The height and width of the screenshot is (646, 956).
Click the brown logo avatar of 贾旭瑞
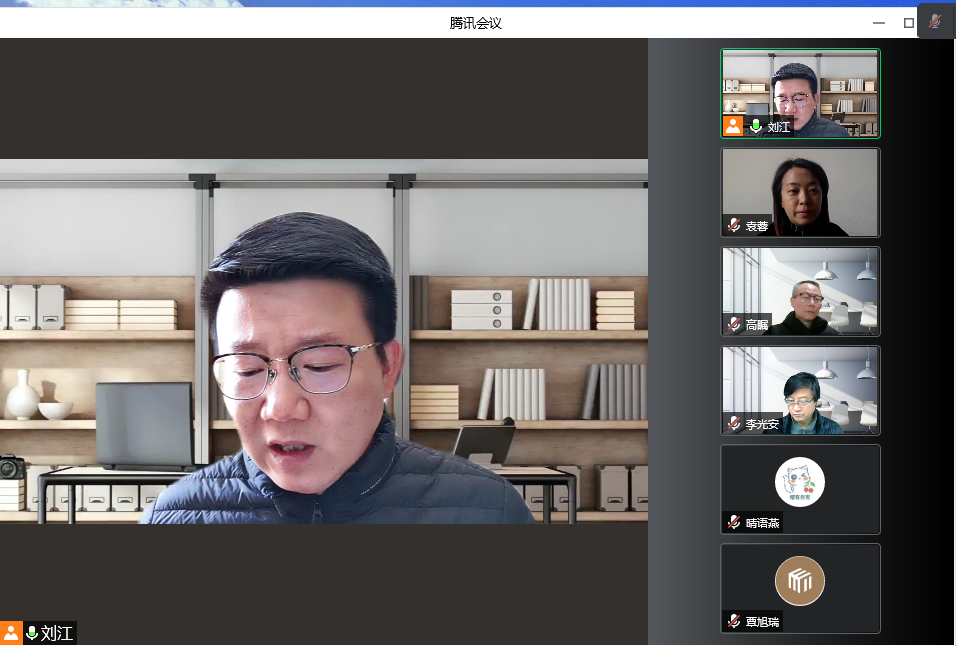(800, 581)
